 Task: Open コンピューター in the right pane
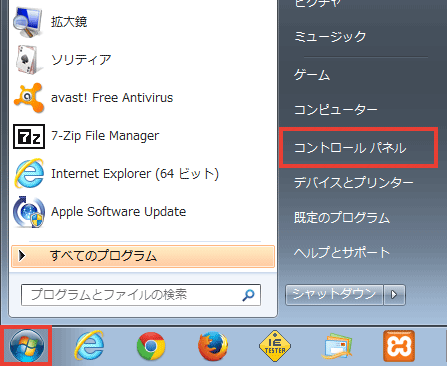(336, 110)
